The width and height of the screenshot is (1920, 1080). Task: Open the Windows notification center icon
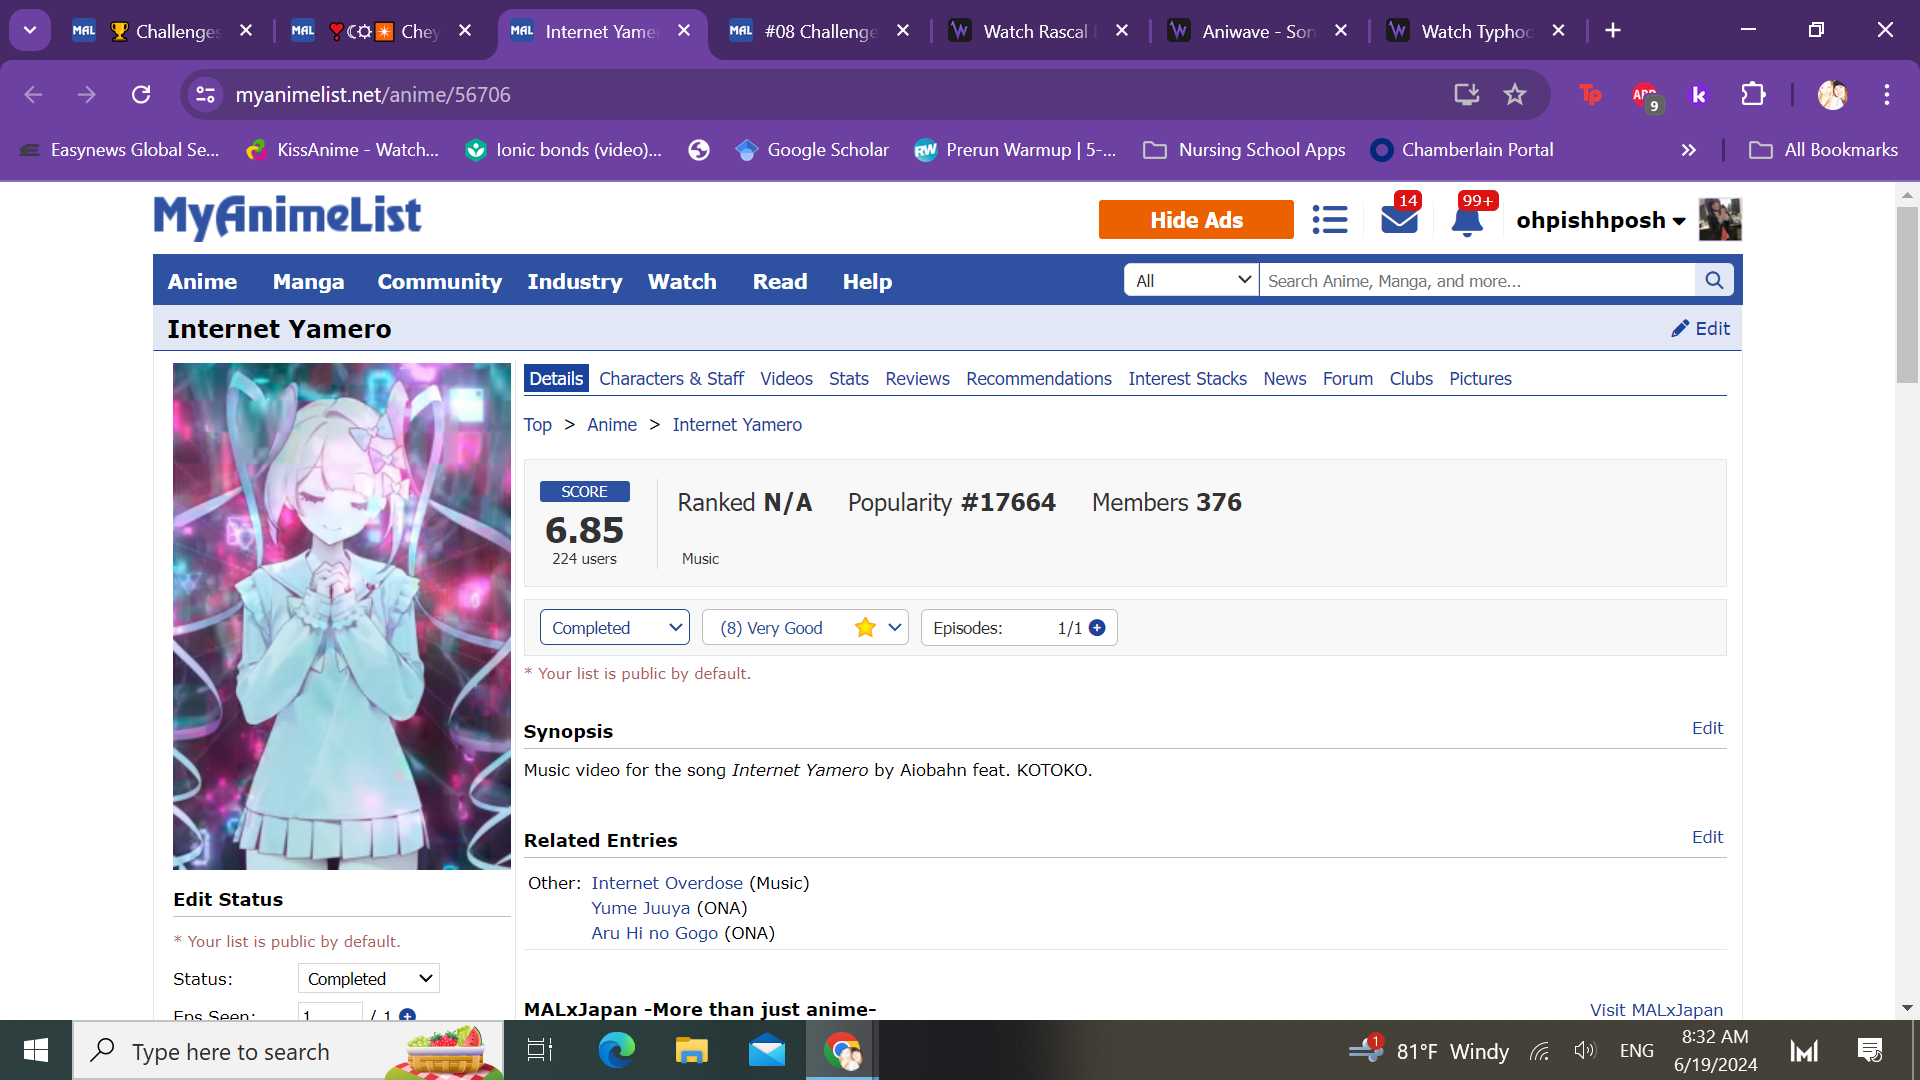pyautogui.click(x=1869, y=1050)
